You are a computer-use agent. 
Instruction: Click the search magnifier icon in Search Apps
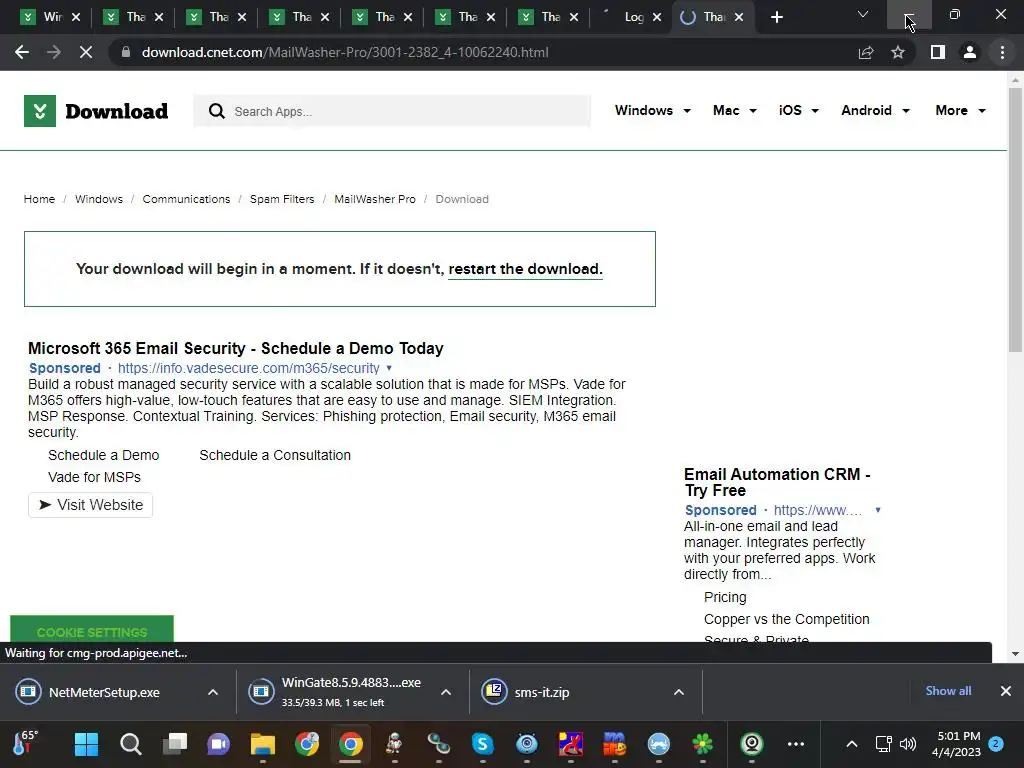[x=217, y=112]
